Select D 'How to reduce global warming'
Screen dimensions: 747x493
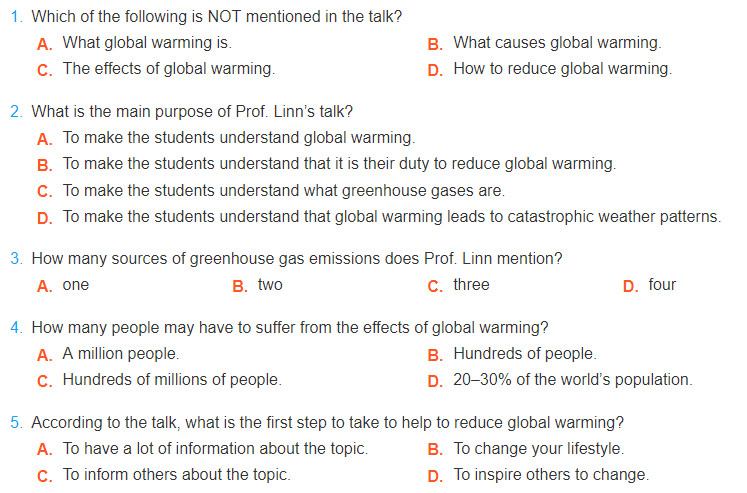562,69
